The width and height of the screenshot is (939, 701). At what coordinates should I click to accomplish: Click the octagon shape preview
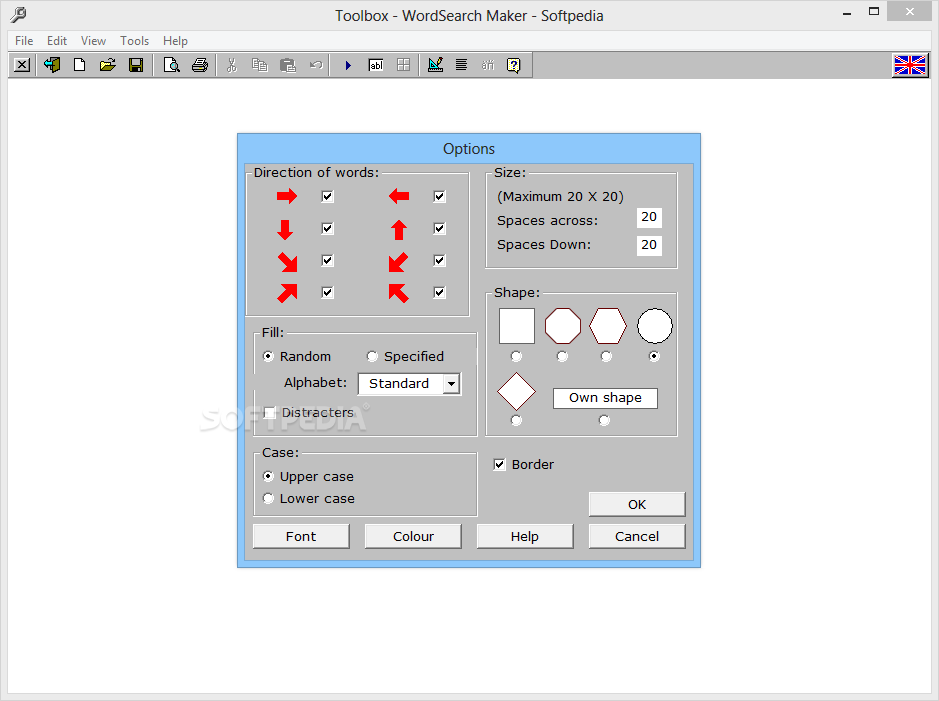pyautogui.click(x=563, y=326)
